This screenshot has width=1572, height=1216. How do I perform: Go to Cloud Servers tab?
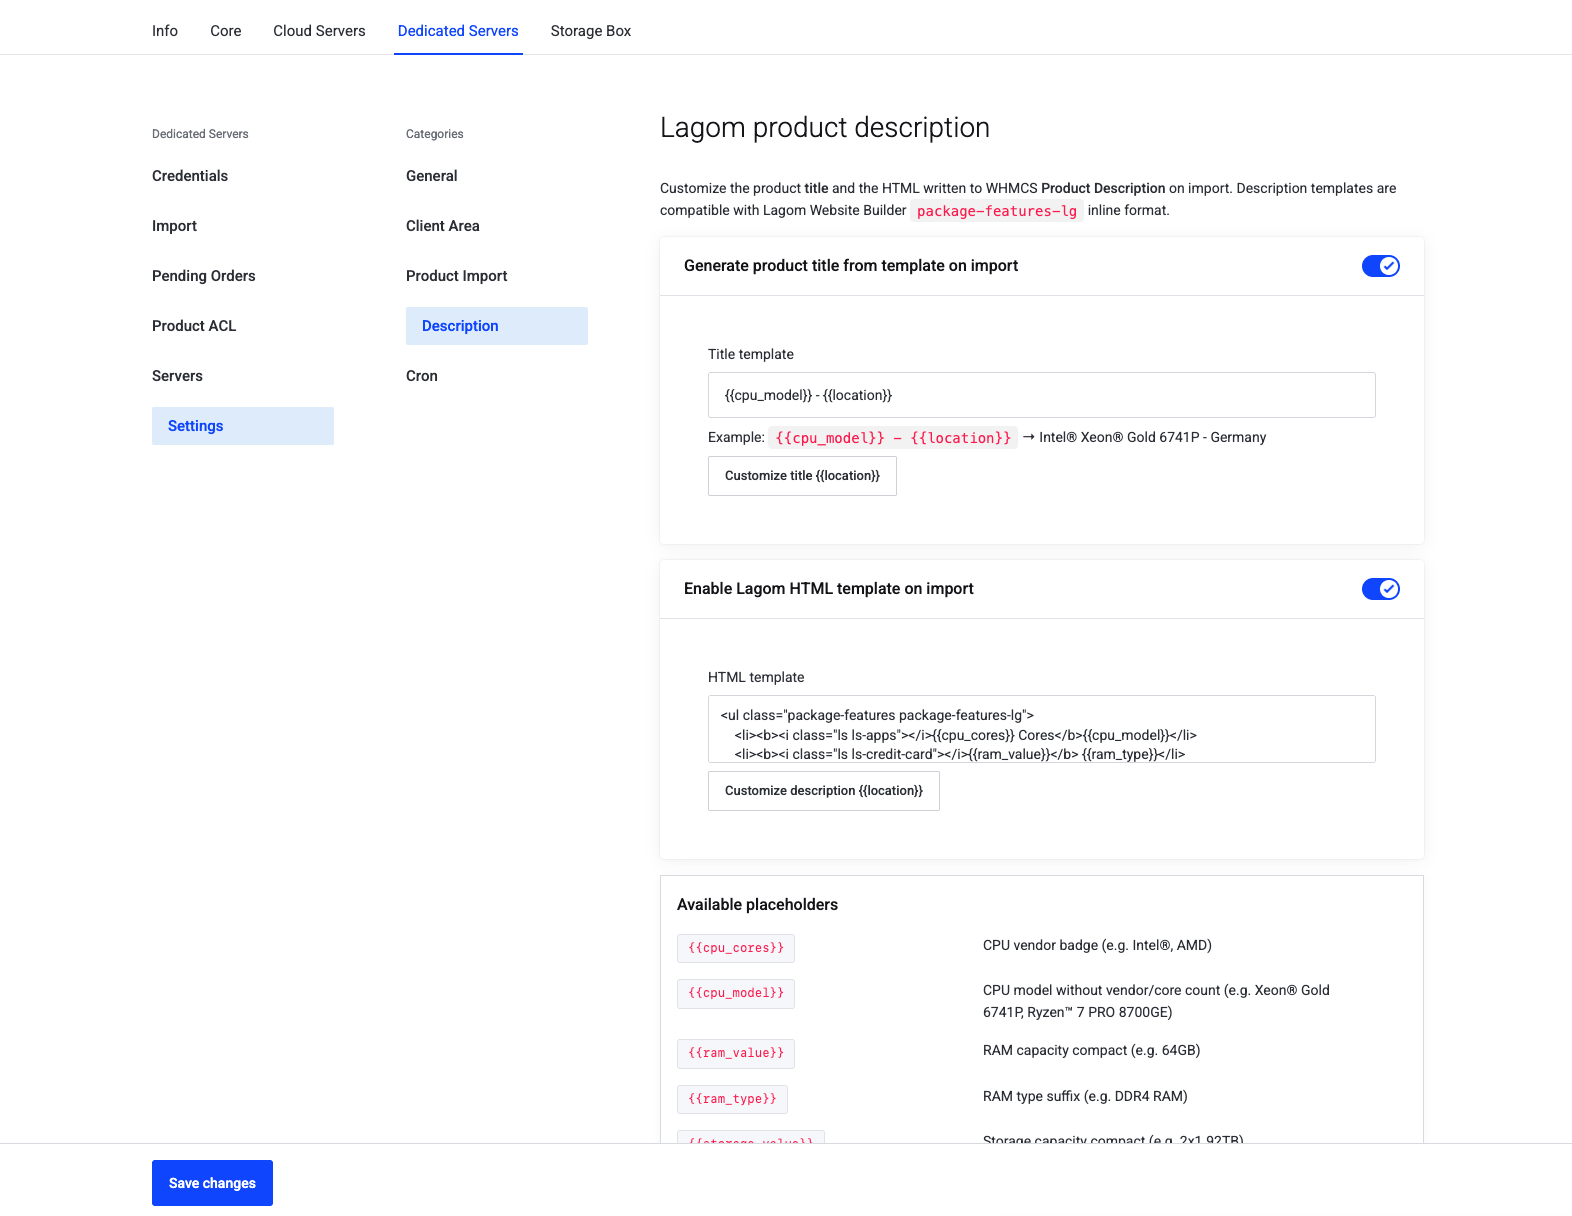(319, 31)
